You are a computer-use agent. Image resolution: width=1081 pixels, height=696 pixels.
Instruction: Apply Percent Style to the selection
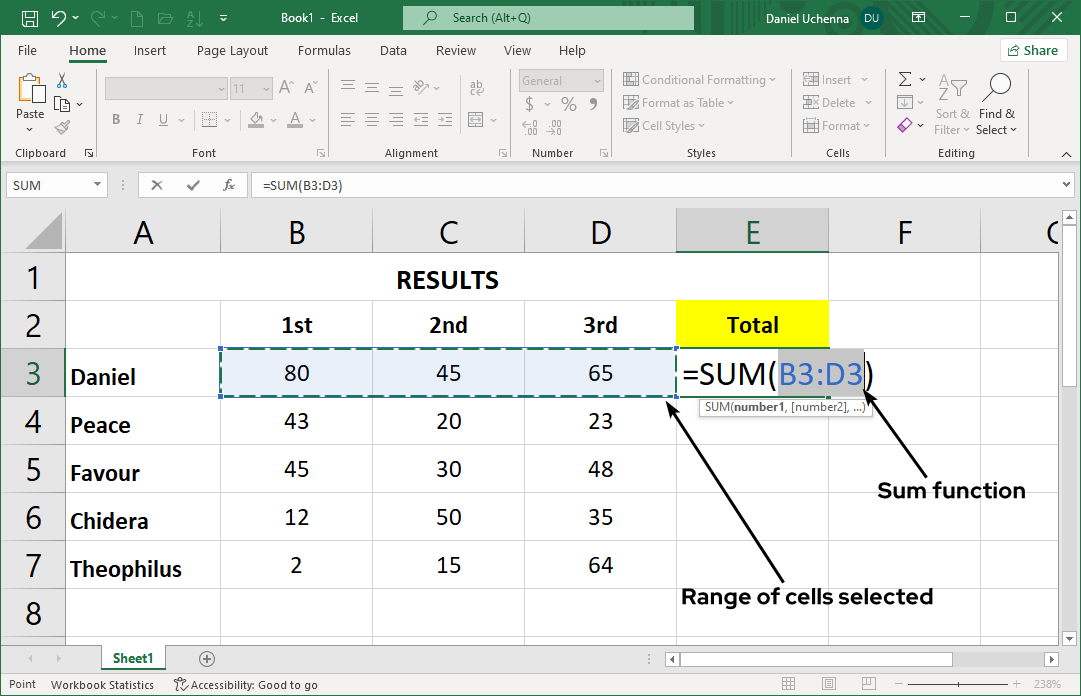(x=567, y=103)
